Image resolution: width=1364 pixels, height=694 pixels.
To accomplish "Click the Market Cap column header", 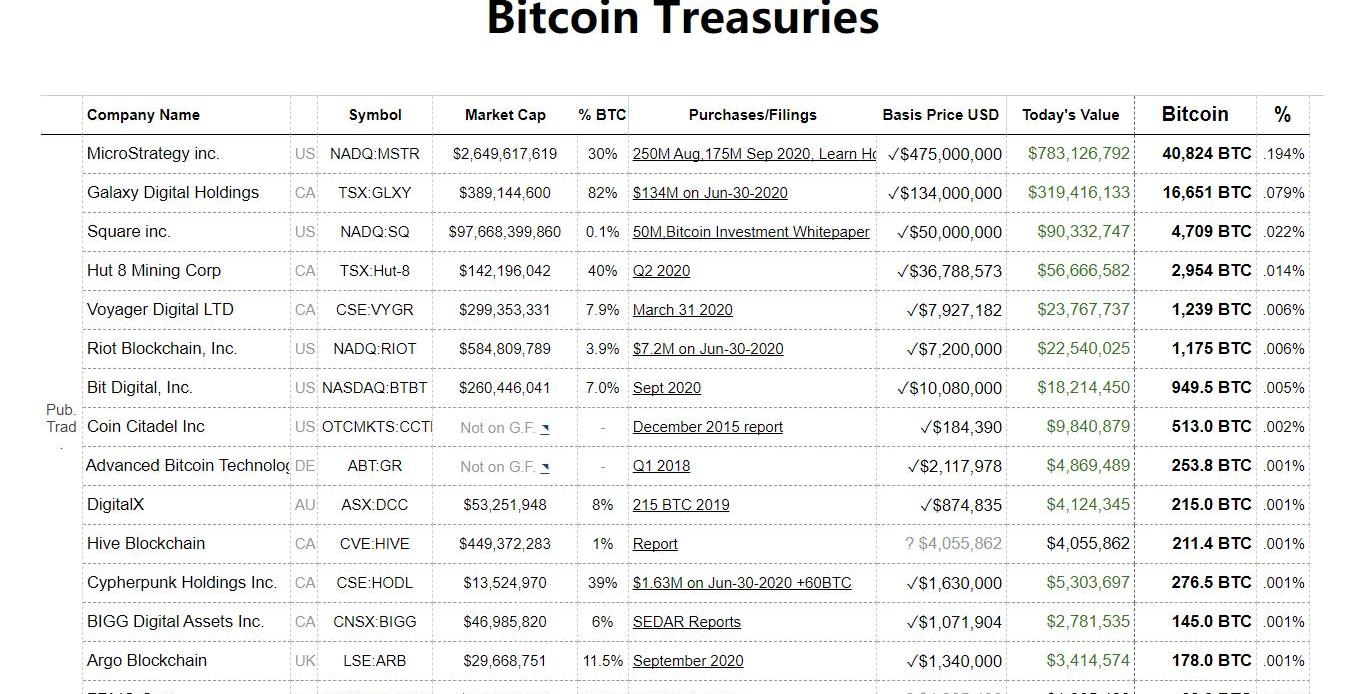I will [505, 115].
